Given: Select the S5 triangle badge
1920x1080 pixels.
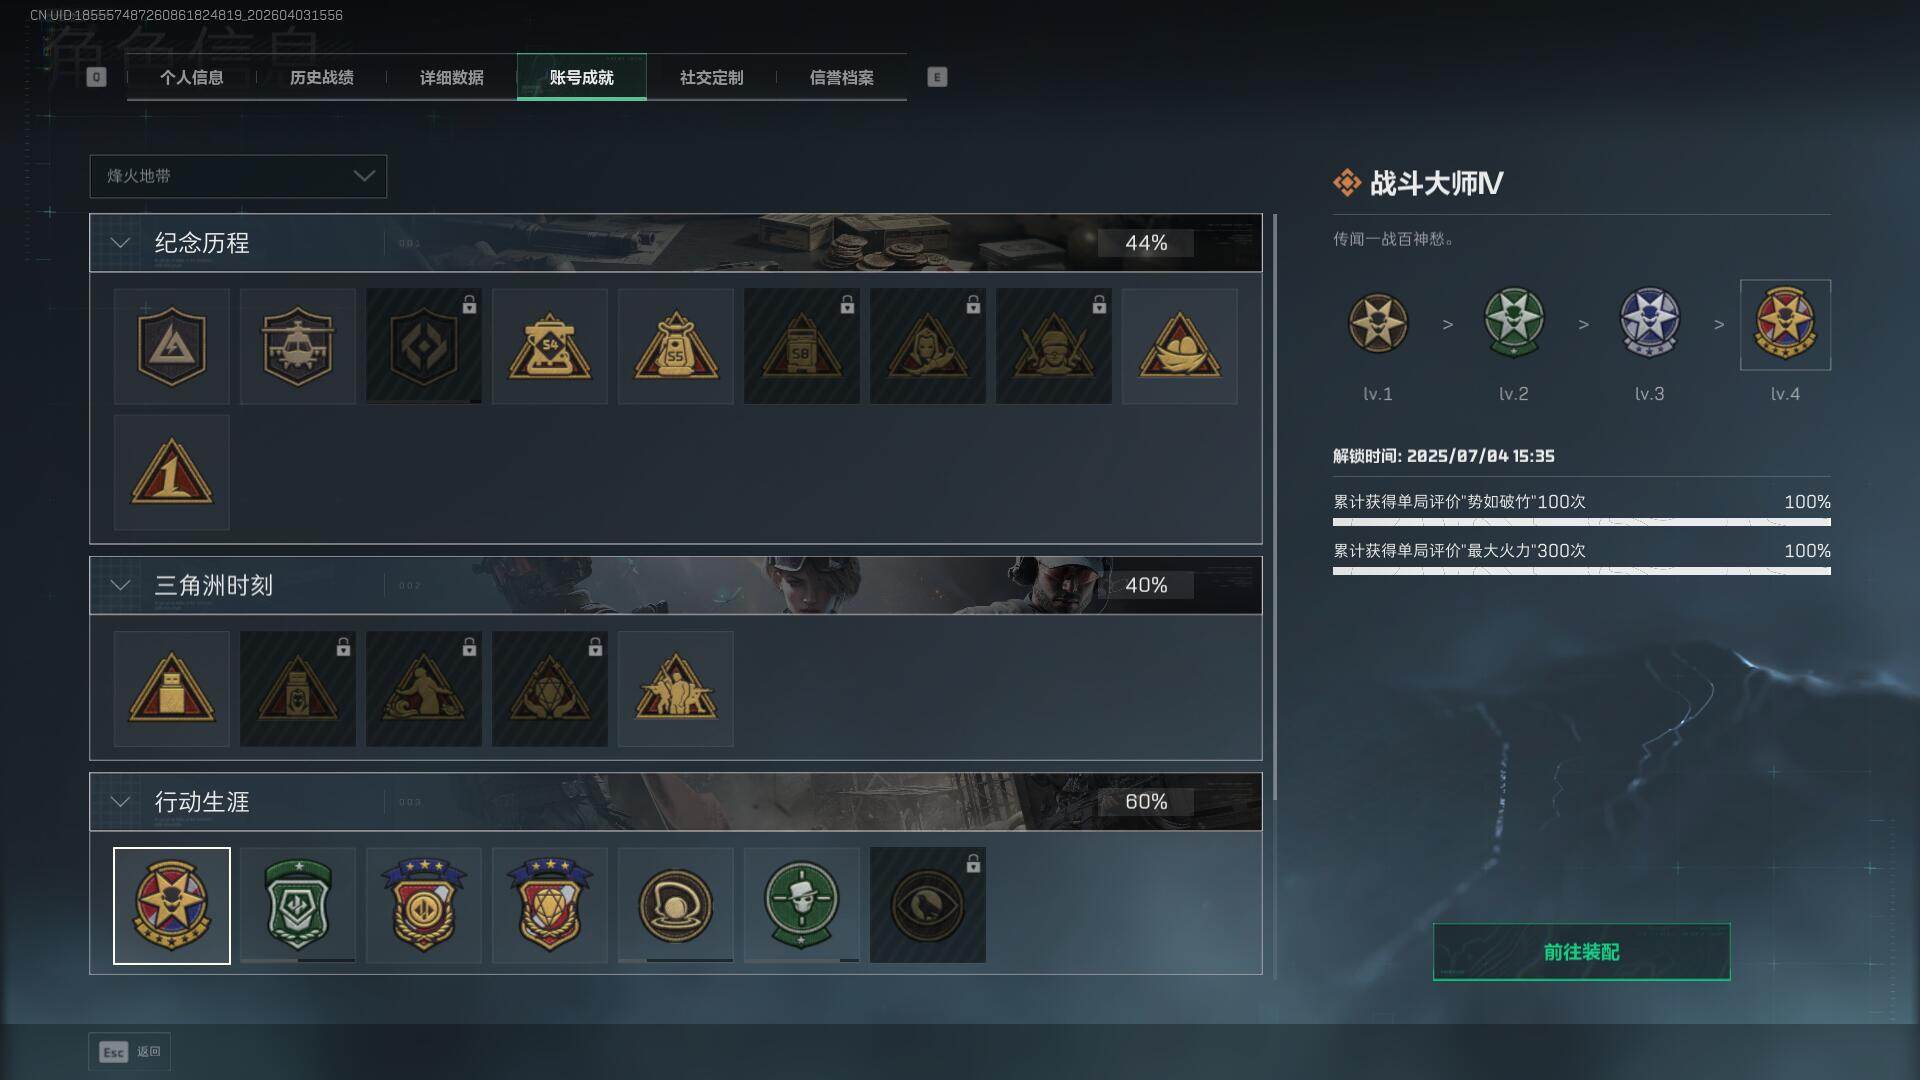Looking at the screenshot, I should click(x=675, y=346).
